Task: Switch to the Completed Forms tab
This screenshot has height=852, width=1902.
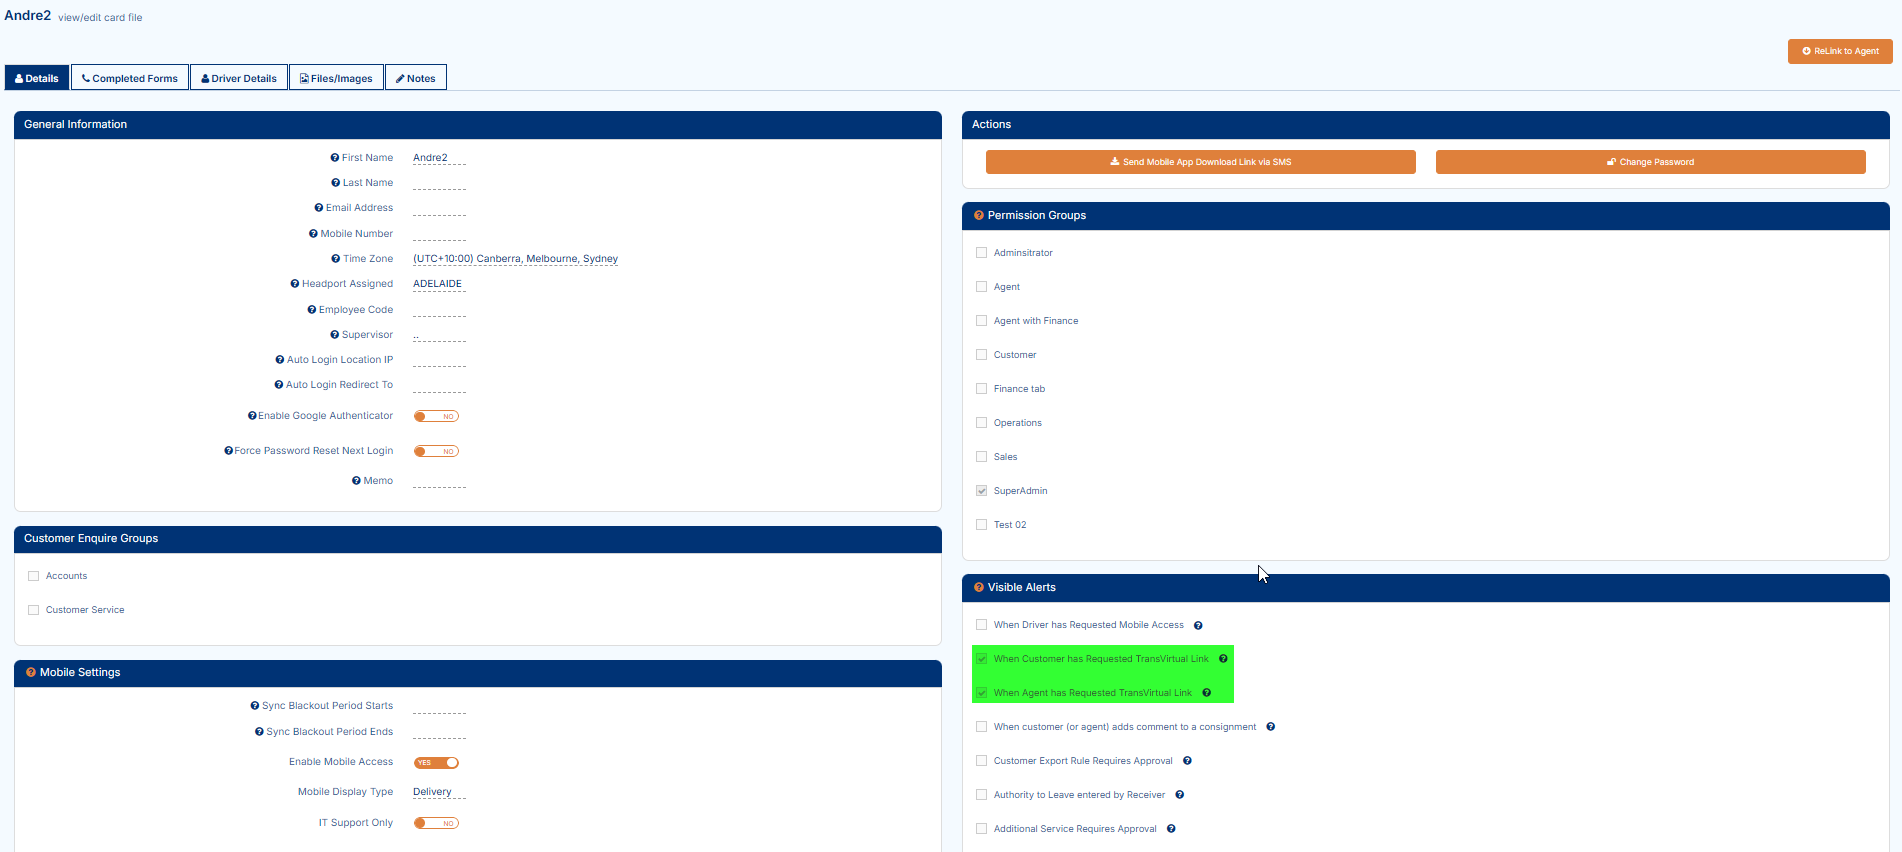Action: [130, 78]
